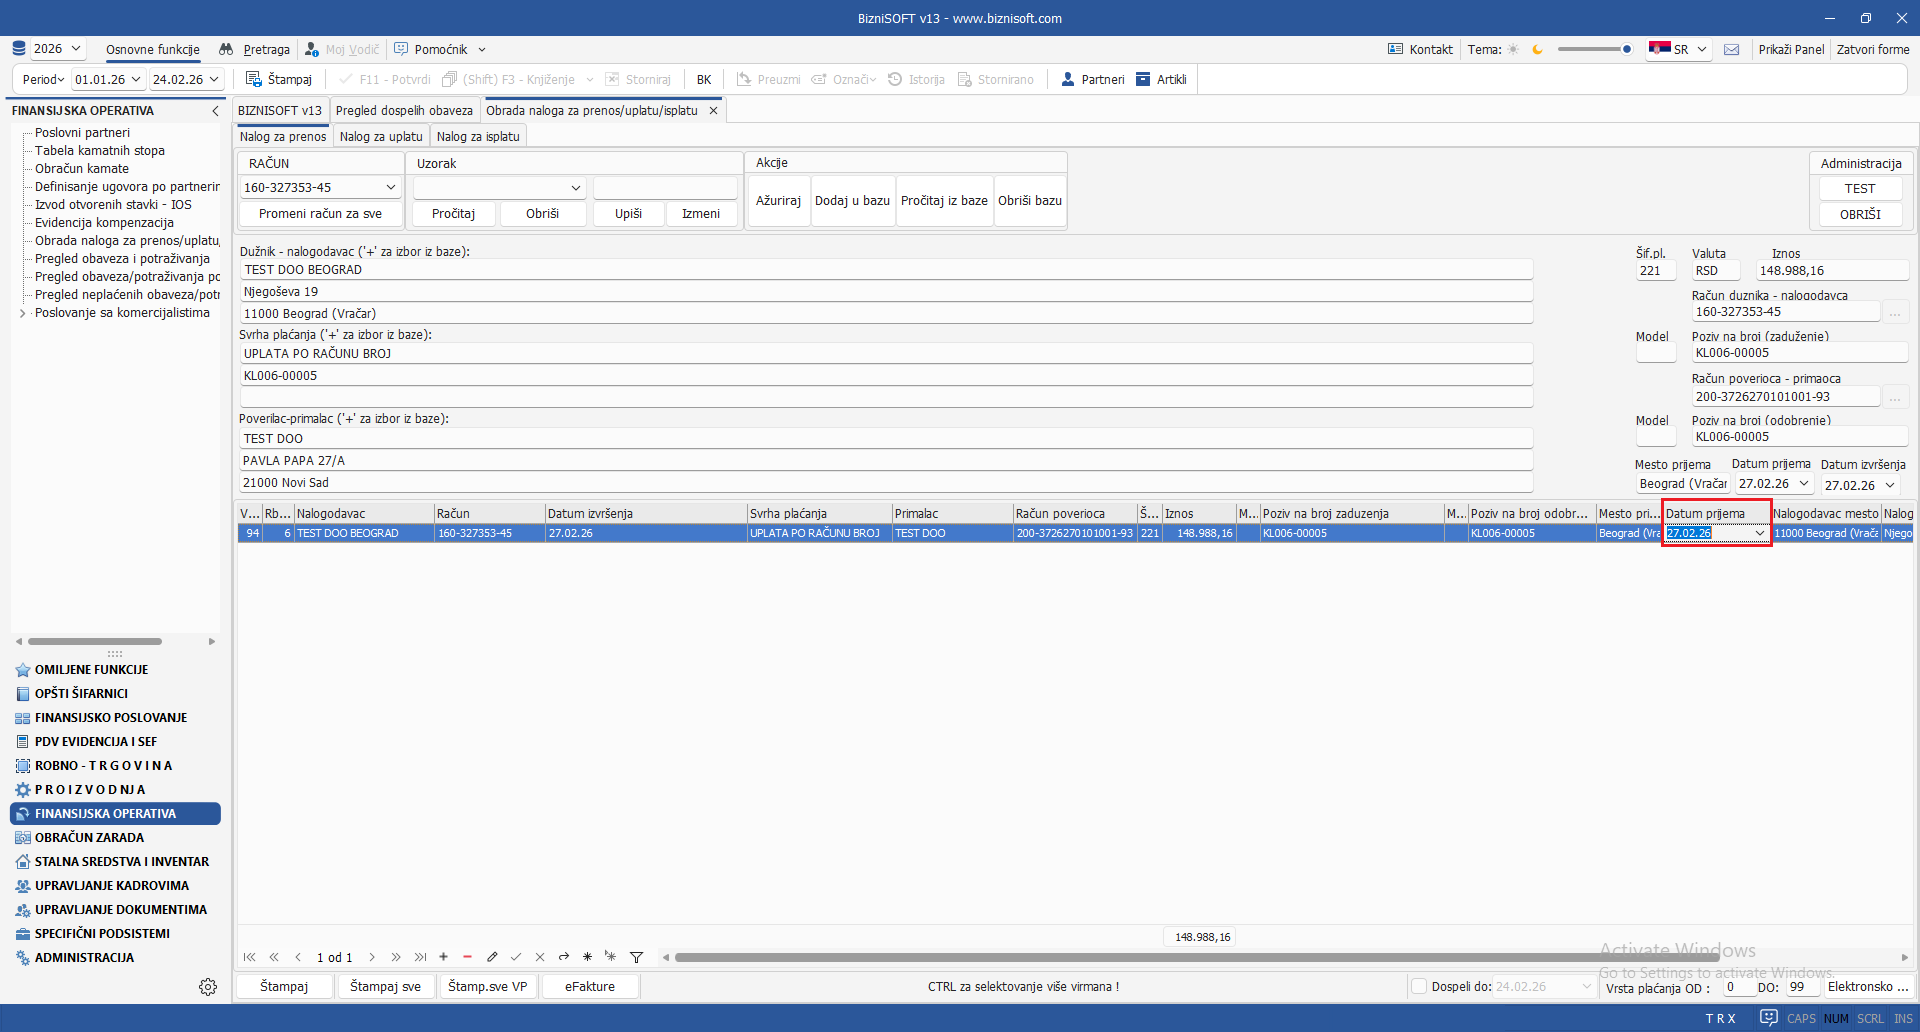Image resolution: width=1920 pixels, height=1032 pixels.
Task: Click the Iznos amount input field
Action: (1832, 271)
